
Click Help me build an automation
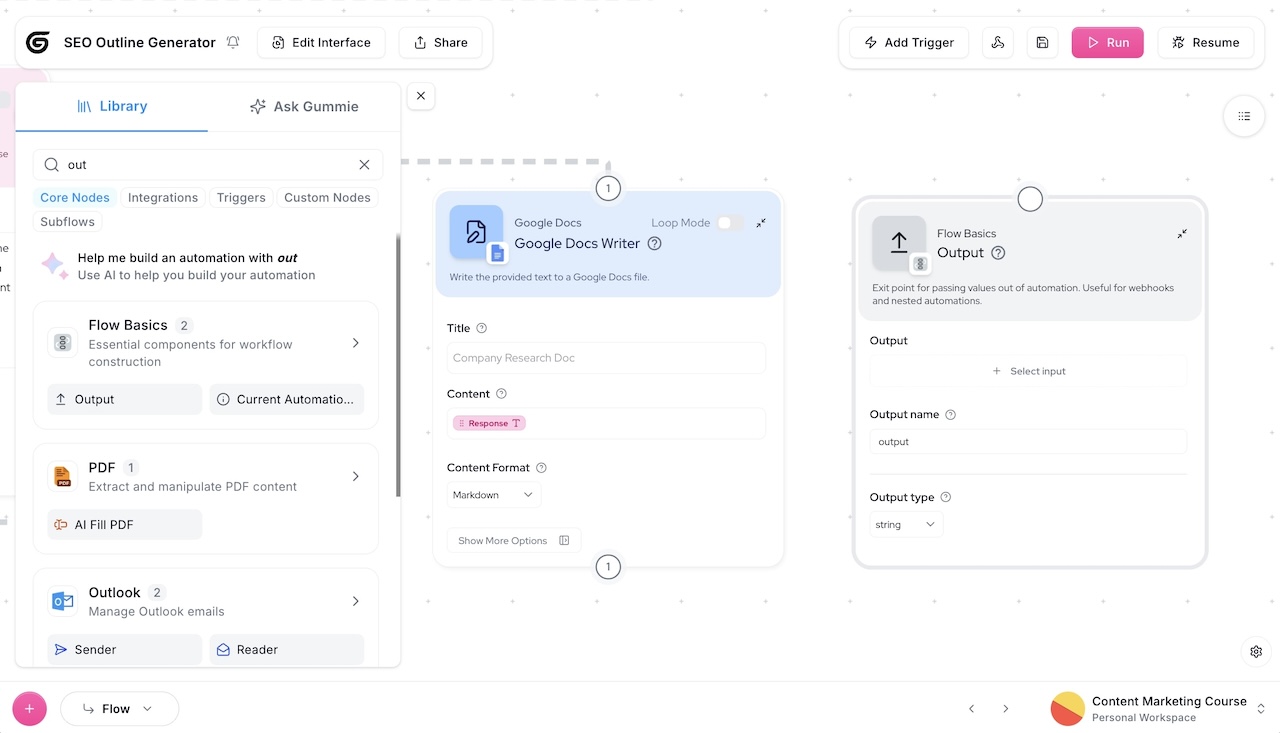[x=208, y=265]
